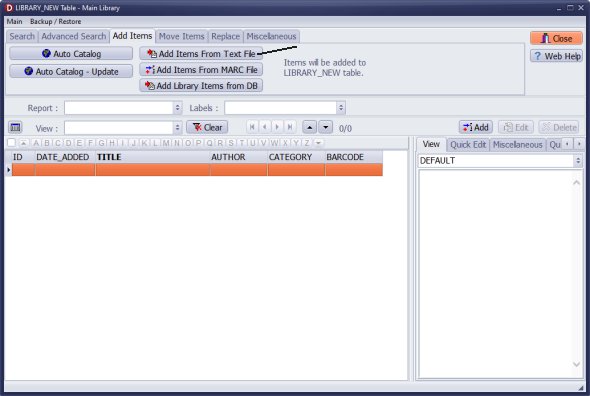
Task: Open Web Help question mark button
Action: point(556,56)
